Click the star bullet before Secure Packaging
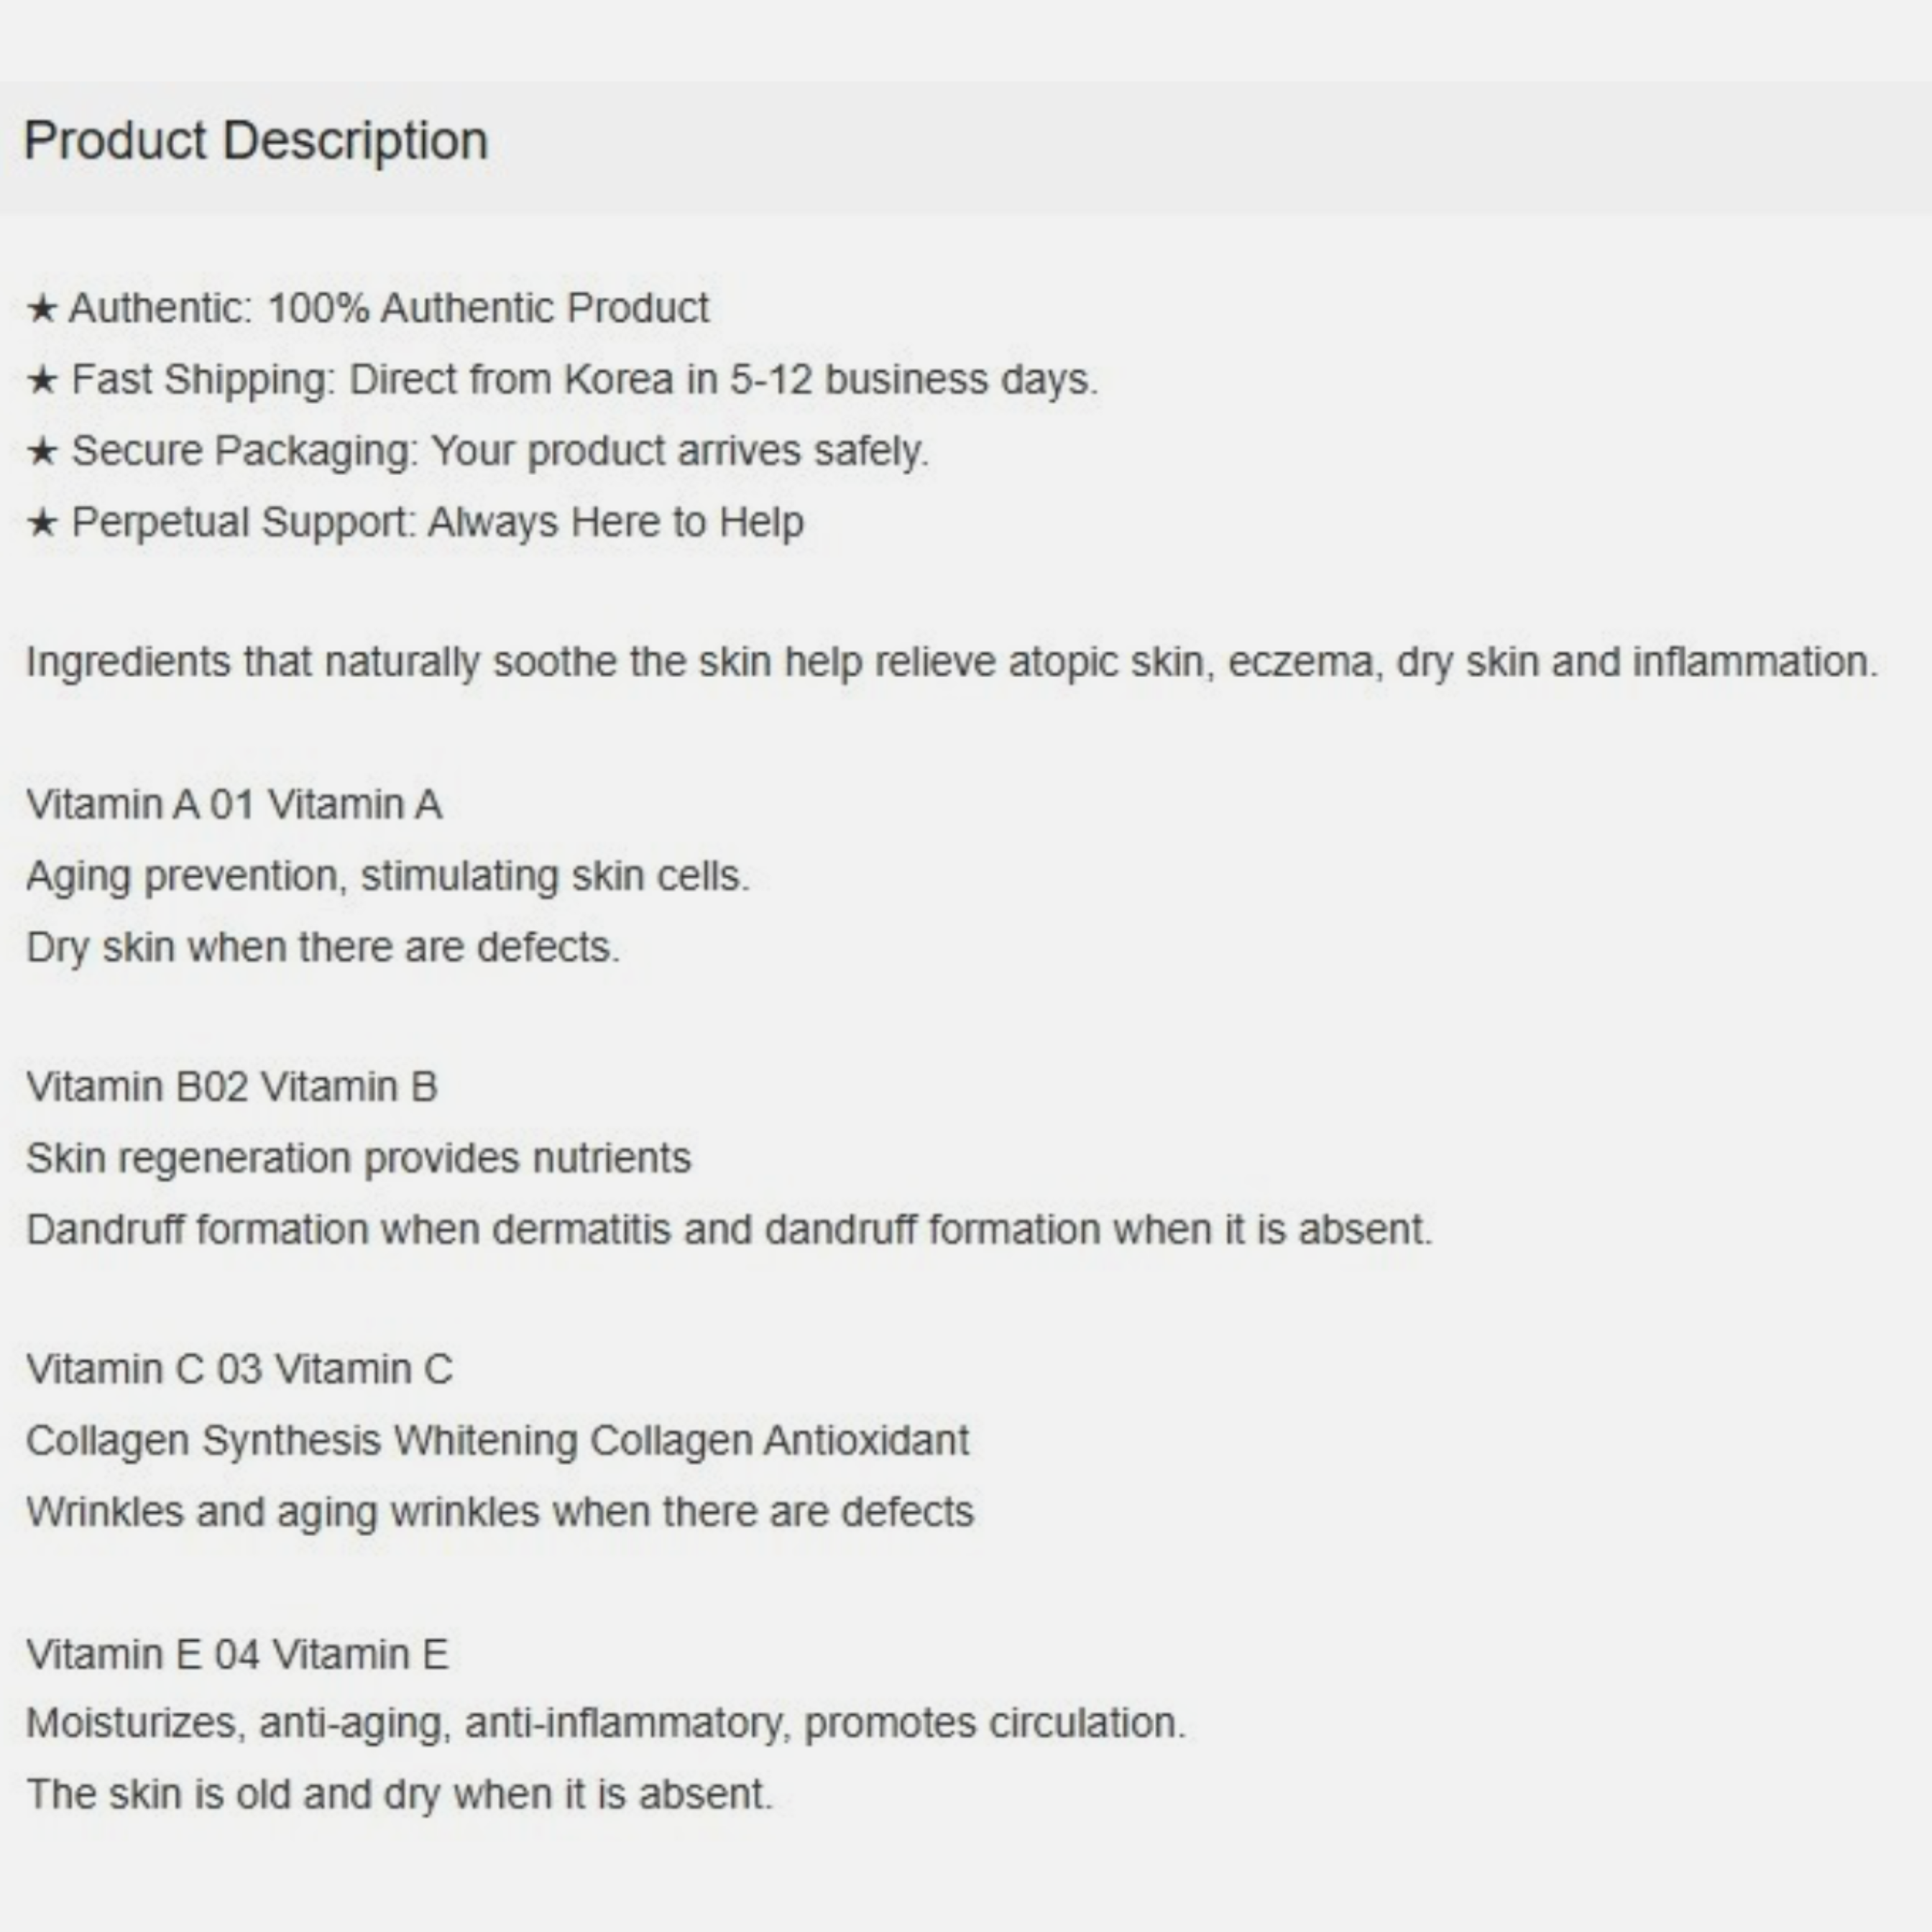The image size is (1932, 1932). (x=41, y=452)
